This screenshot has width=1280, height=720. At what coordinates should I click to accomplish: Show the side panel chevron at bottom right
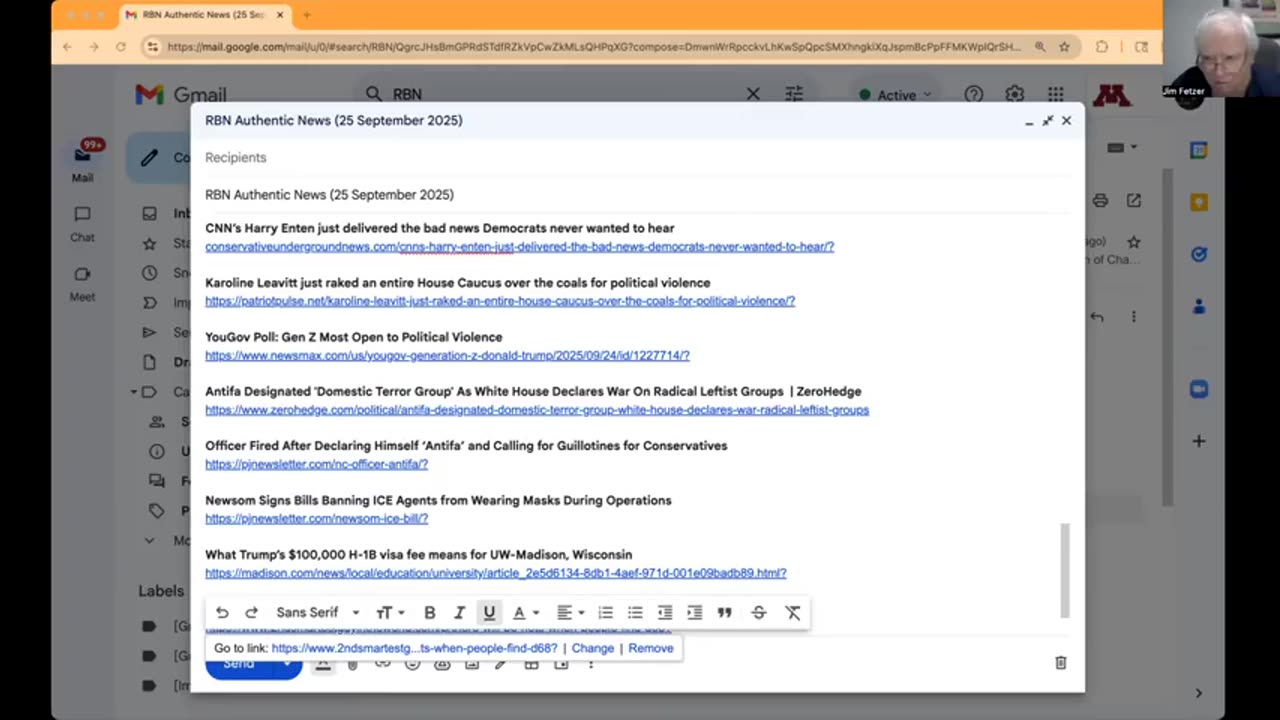pyautogui.click(x=1199, y=693)
